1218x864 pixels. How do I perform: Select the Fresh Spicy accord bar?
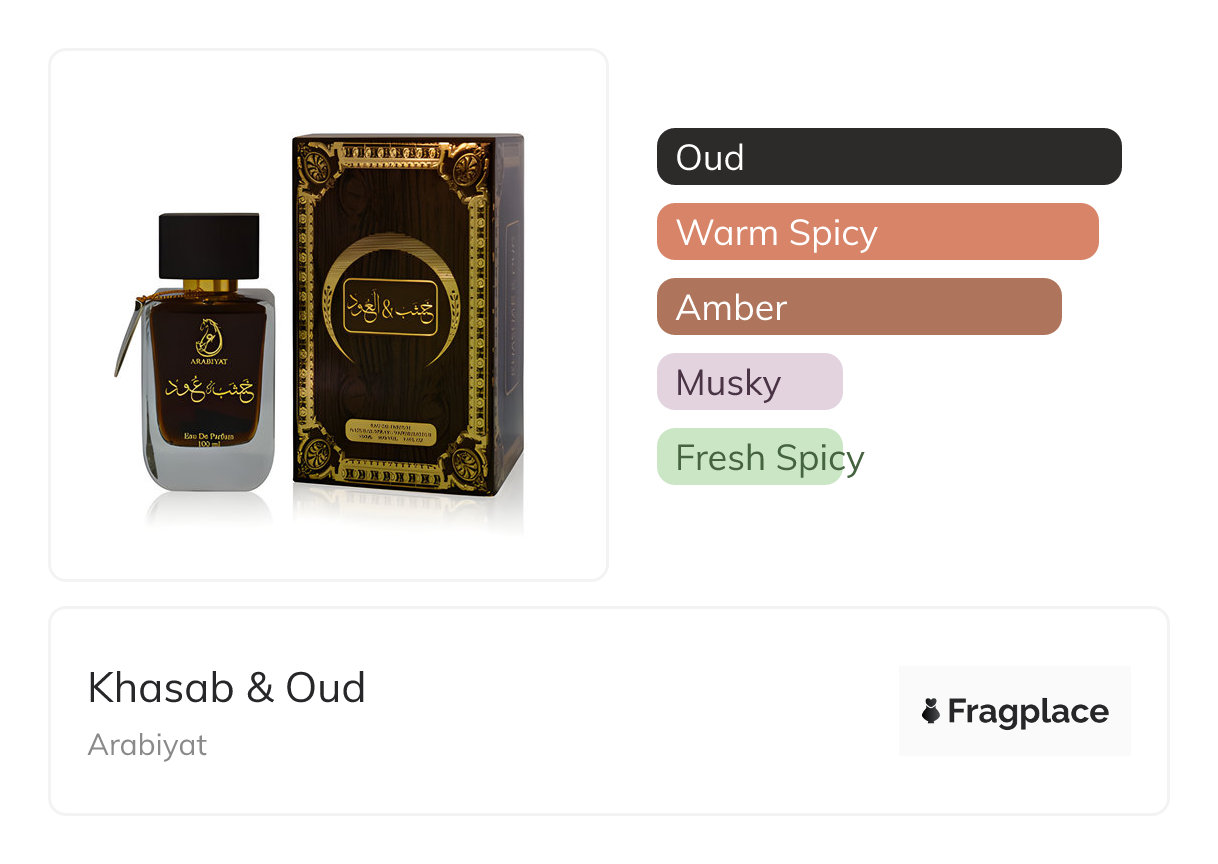[749, 457]
